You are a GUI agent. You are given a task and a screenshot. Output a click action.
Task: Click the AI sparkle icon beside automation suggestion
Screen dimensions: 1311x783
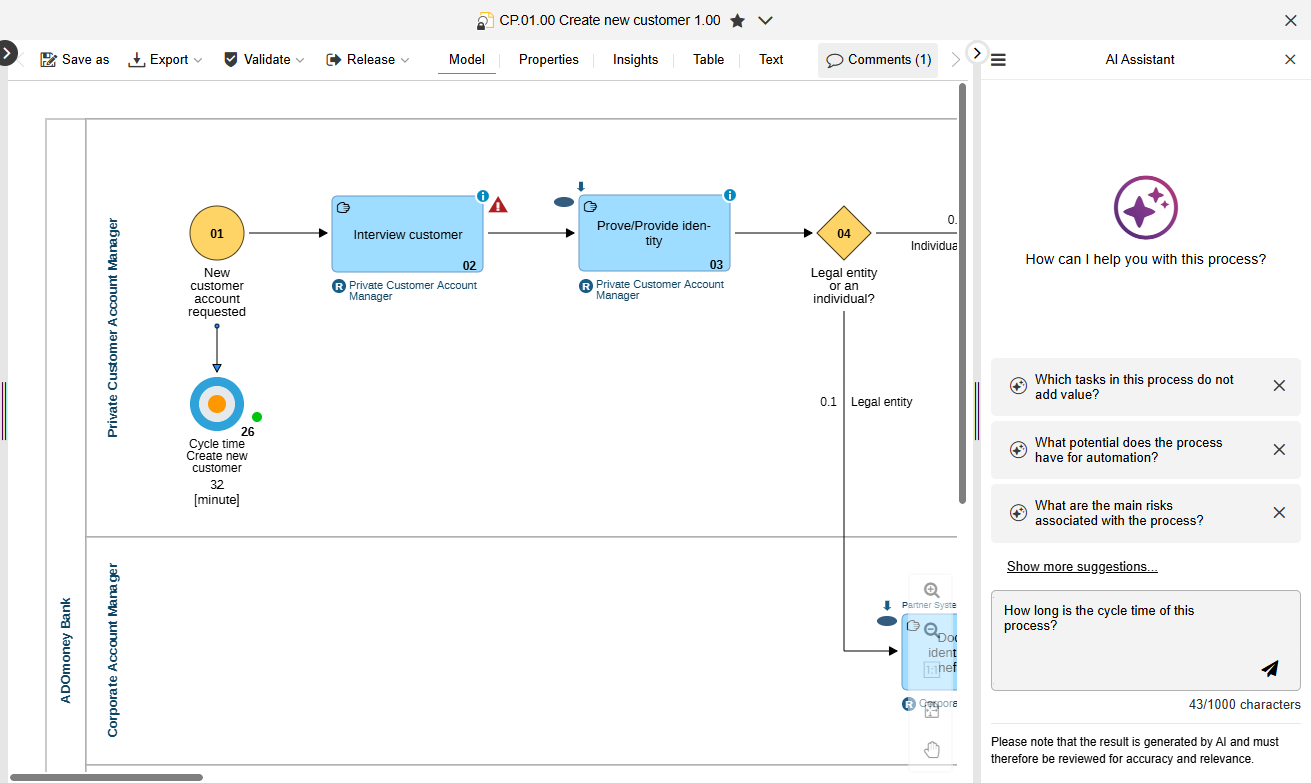(1018, 450)
